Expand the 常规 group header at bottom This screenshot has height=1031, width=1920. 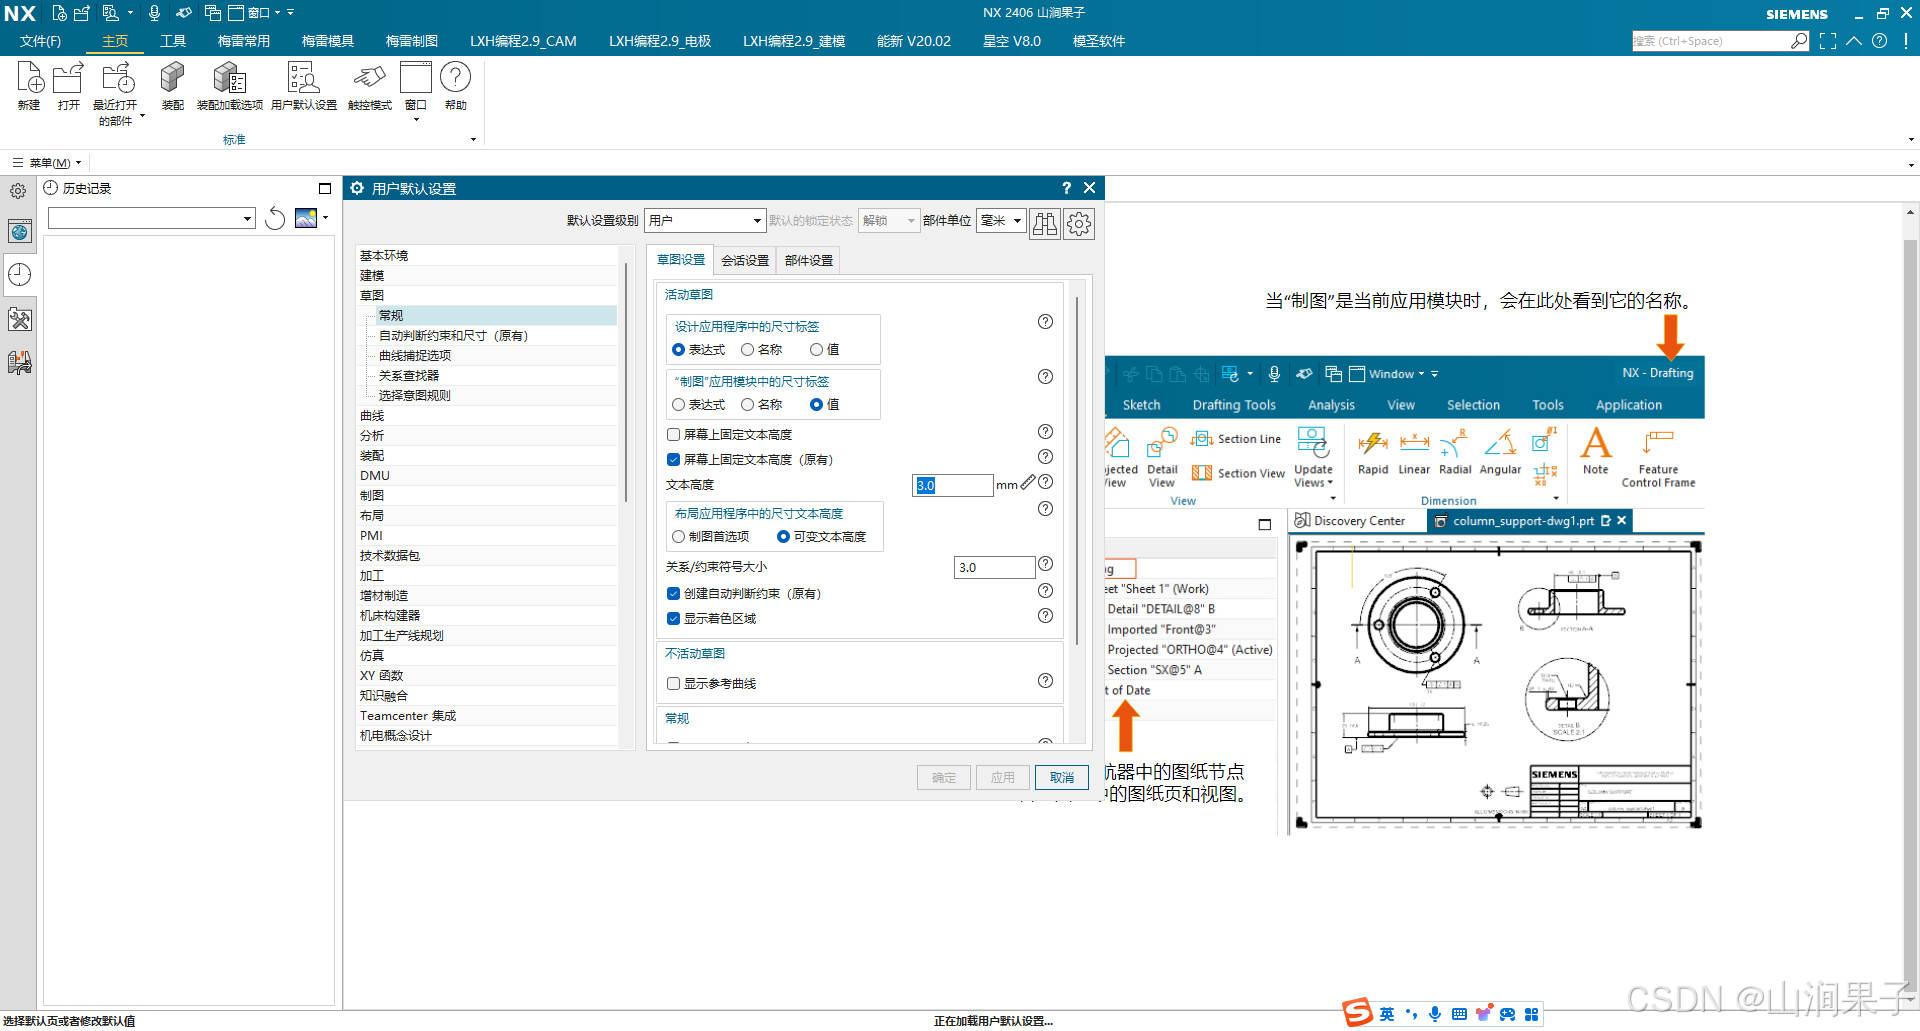(677, 719)
